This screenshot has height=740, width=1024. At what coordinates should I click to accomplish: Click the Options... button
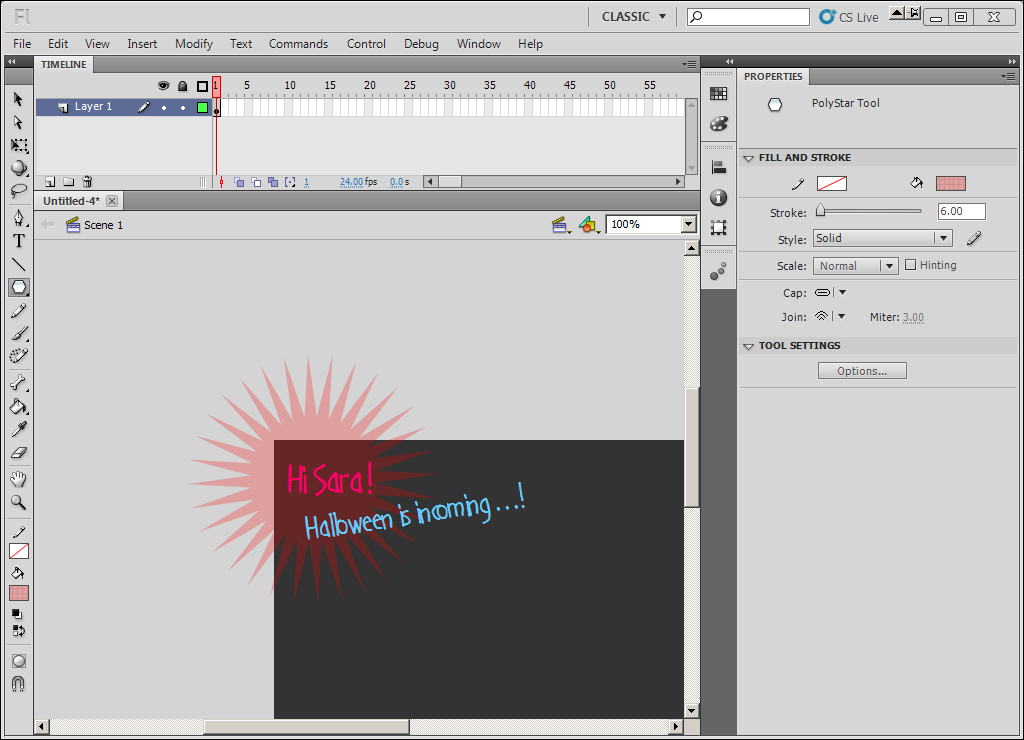coord(862,371)
